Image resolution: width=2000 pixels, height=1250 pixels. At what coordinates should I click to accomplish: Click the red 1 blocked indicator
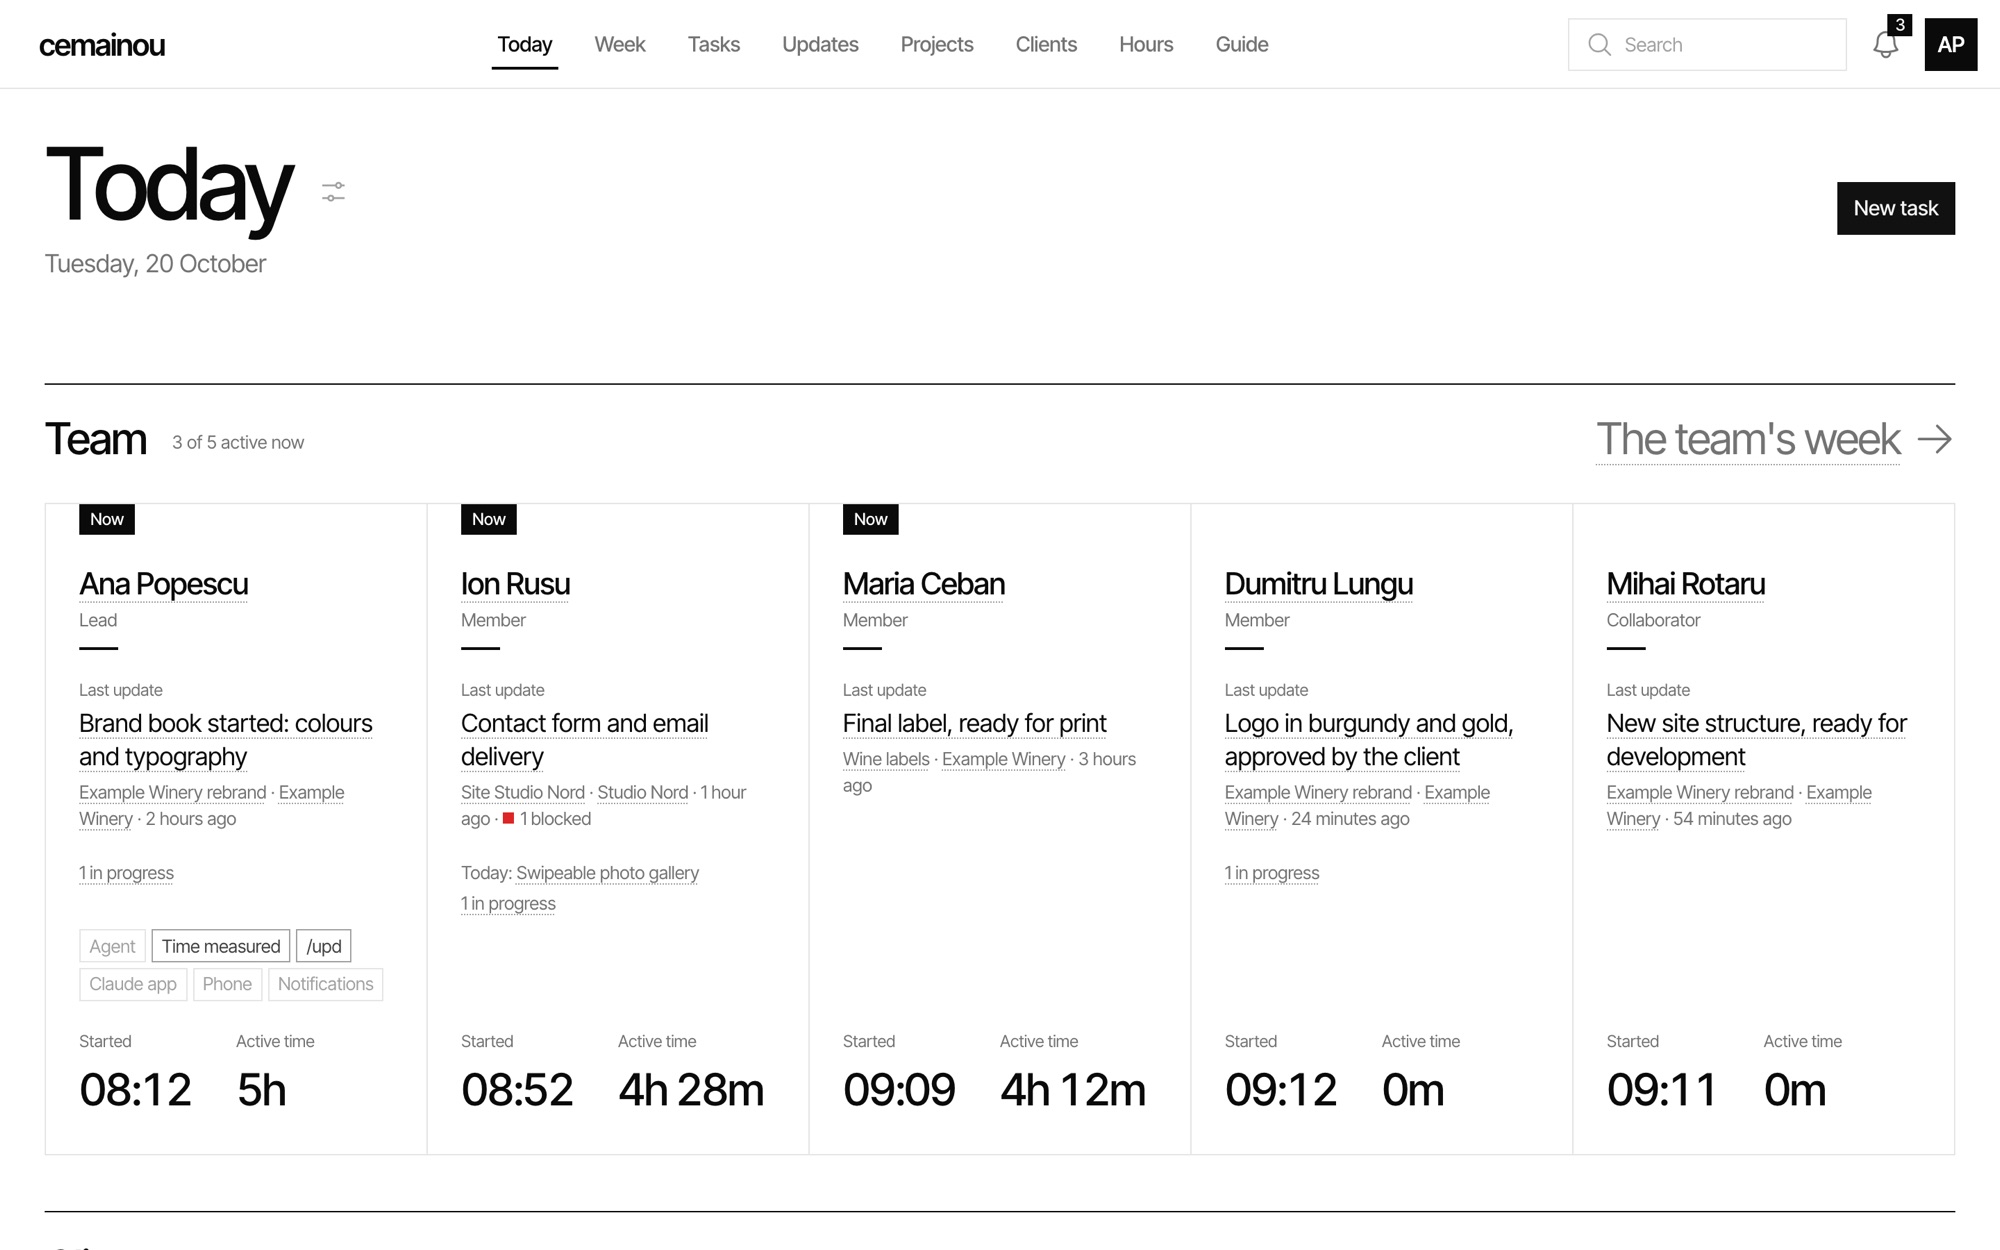pyautogui.click(x=547, y=819)
